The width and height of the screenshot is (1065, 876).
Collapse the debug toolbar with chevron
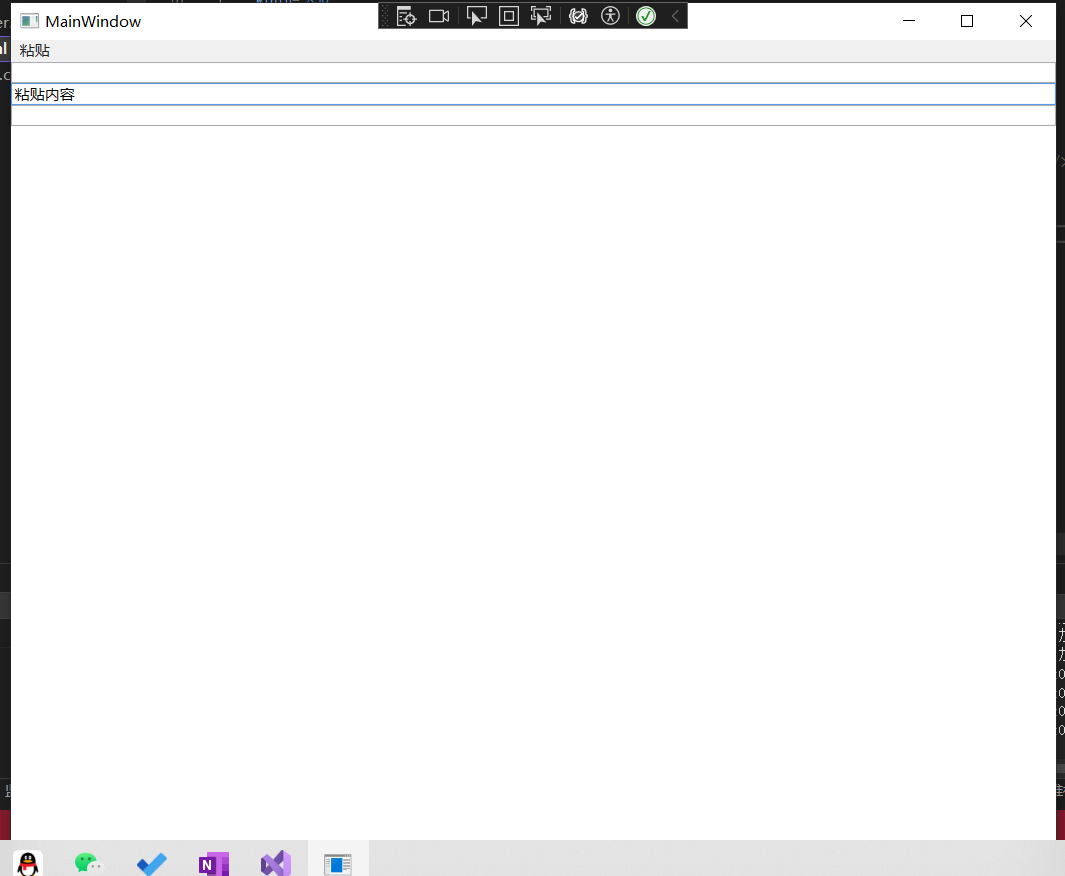click(675, 16)
